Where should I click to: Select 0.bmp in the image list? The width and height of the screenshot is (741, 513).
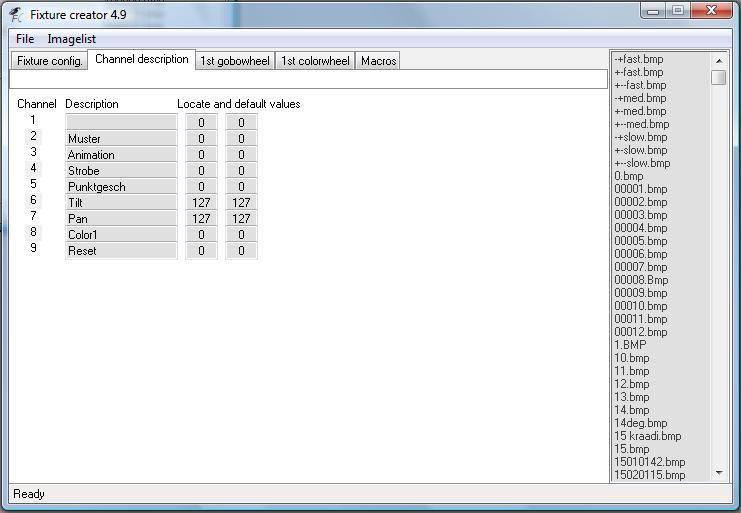629,176
